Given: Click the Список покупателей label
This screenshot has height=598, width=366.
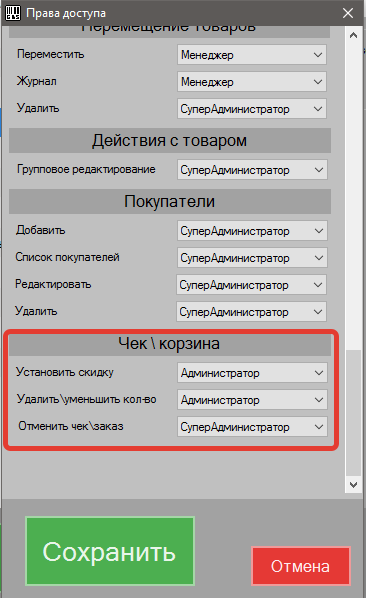Looking at the screenshot, I should (67, 257).
